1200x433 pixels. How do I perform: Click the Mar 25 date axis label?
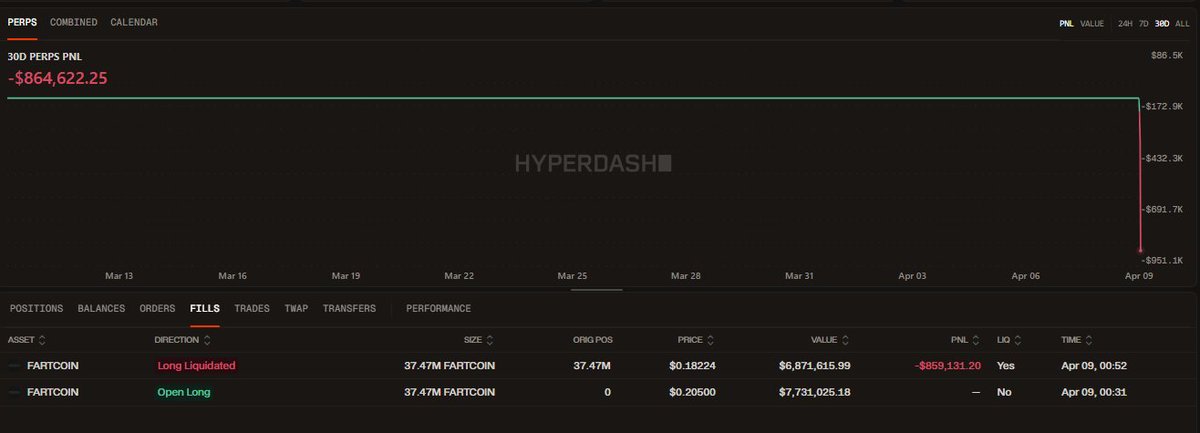[x=573, y=275]
